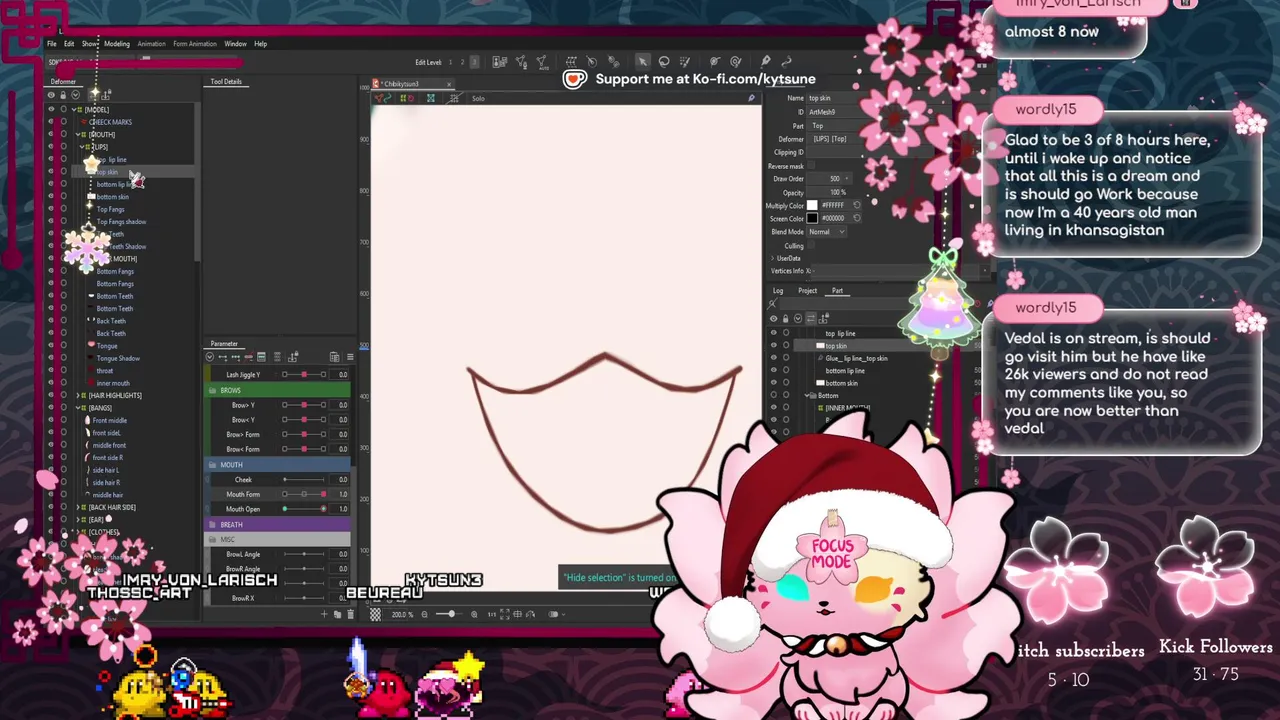Click the Opacity 100 % field
This screenshot has width=1280, height=720.
827,192
